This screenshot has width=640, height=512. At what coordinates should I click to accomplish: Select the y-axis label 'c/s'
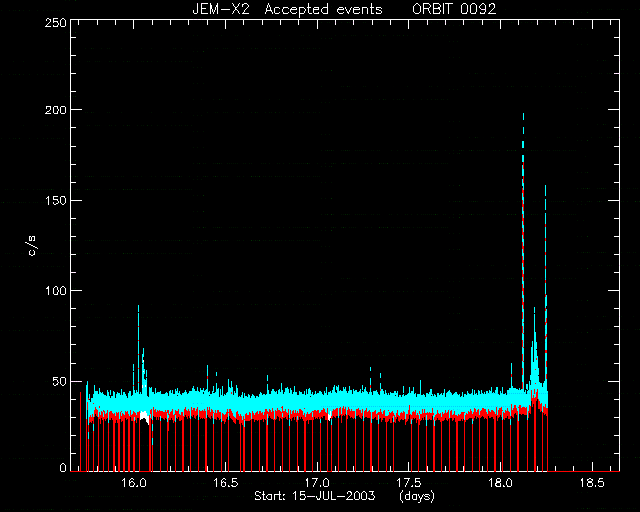pos(32,246)
